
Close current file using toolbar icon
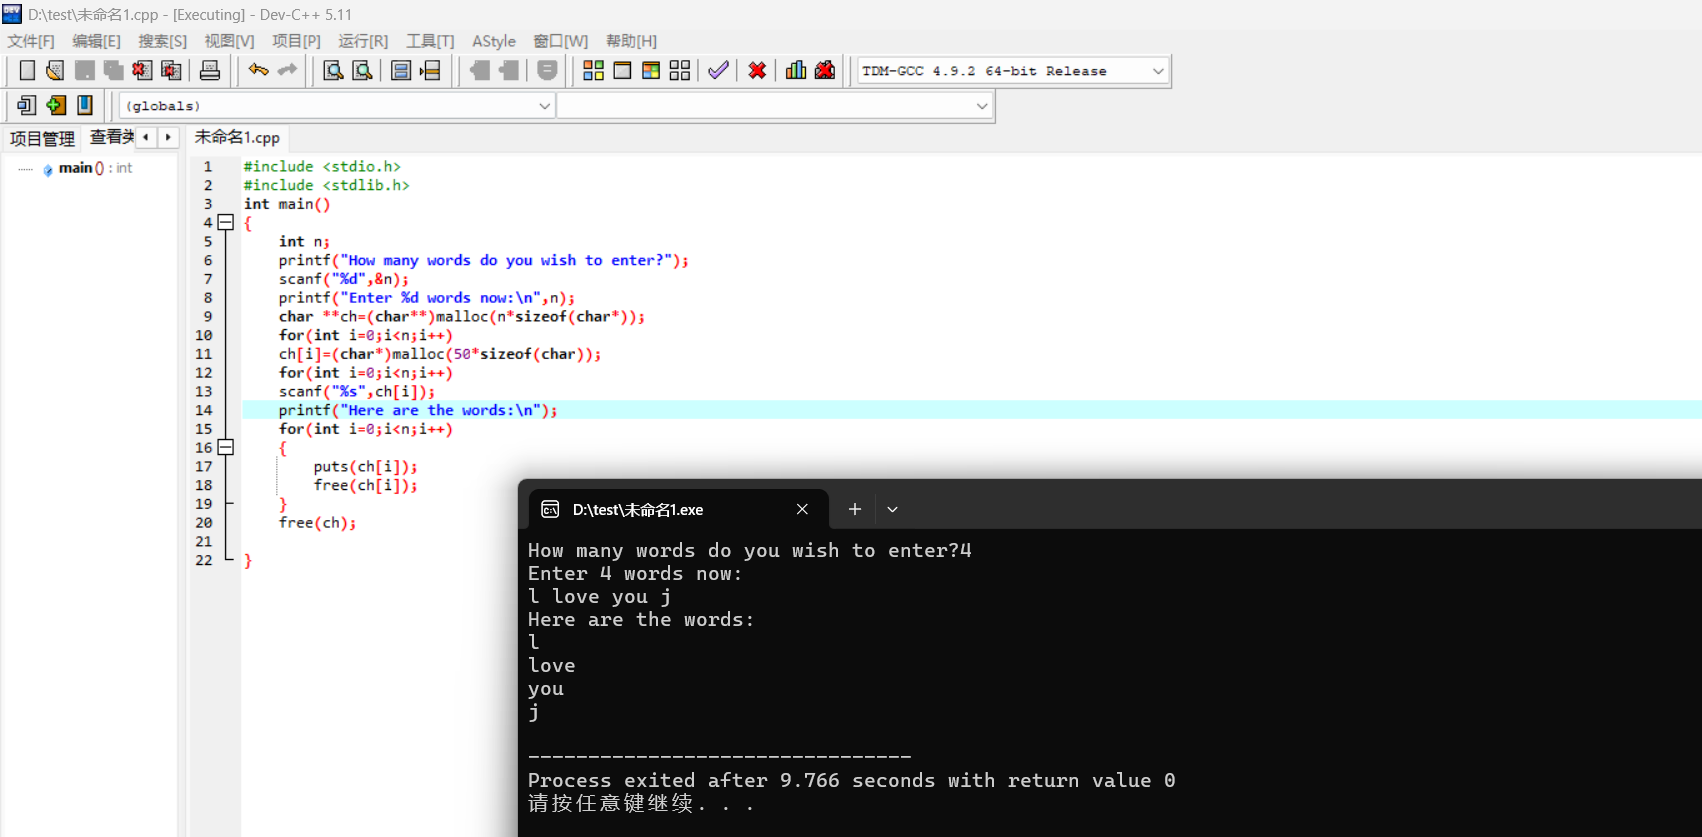coord(143,70)
